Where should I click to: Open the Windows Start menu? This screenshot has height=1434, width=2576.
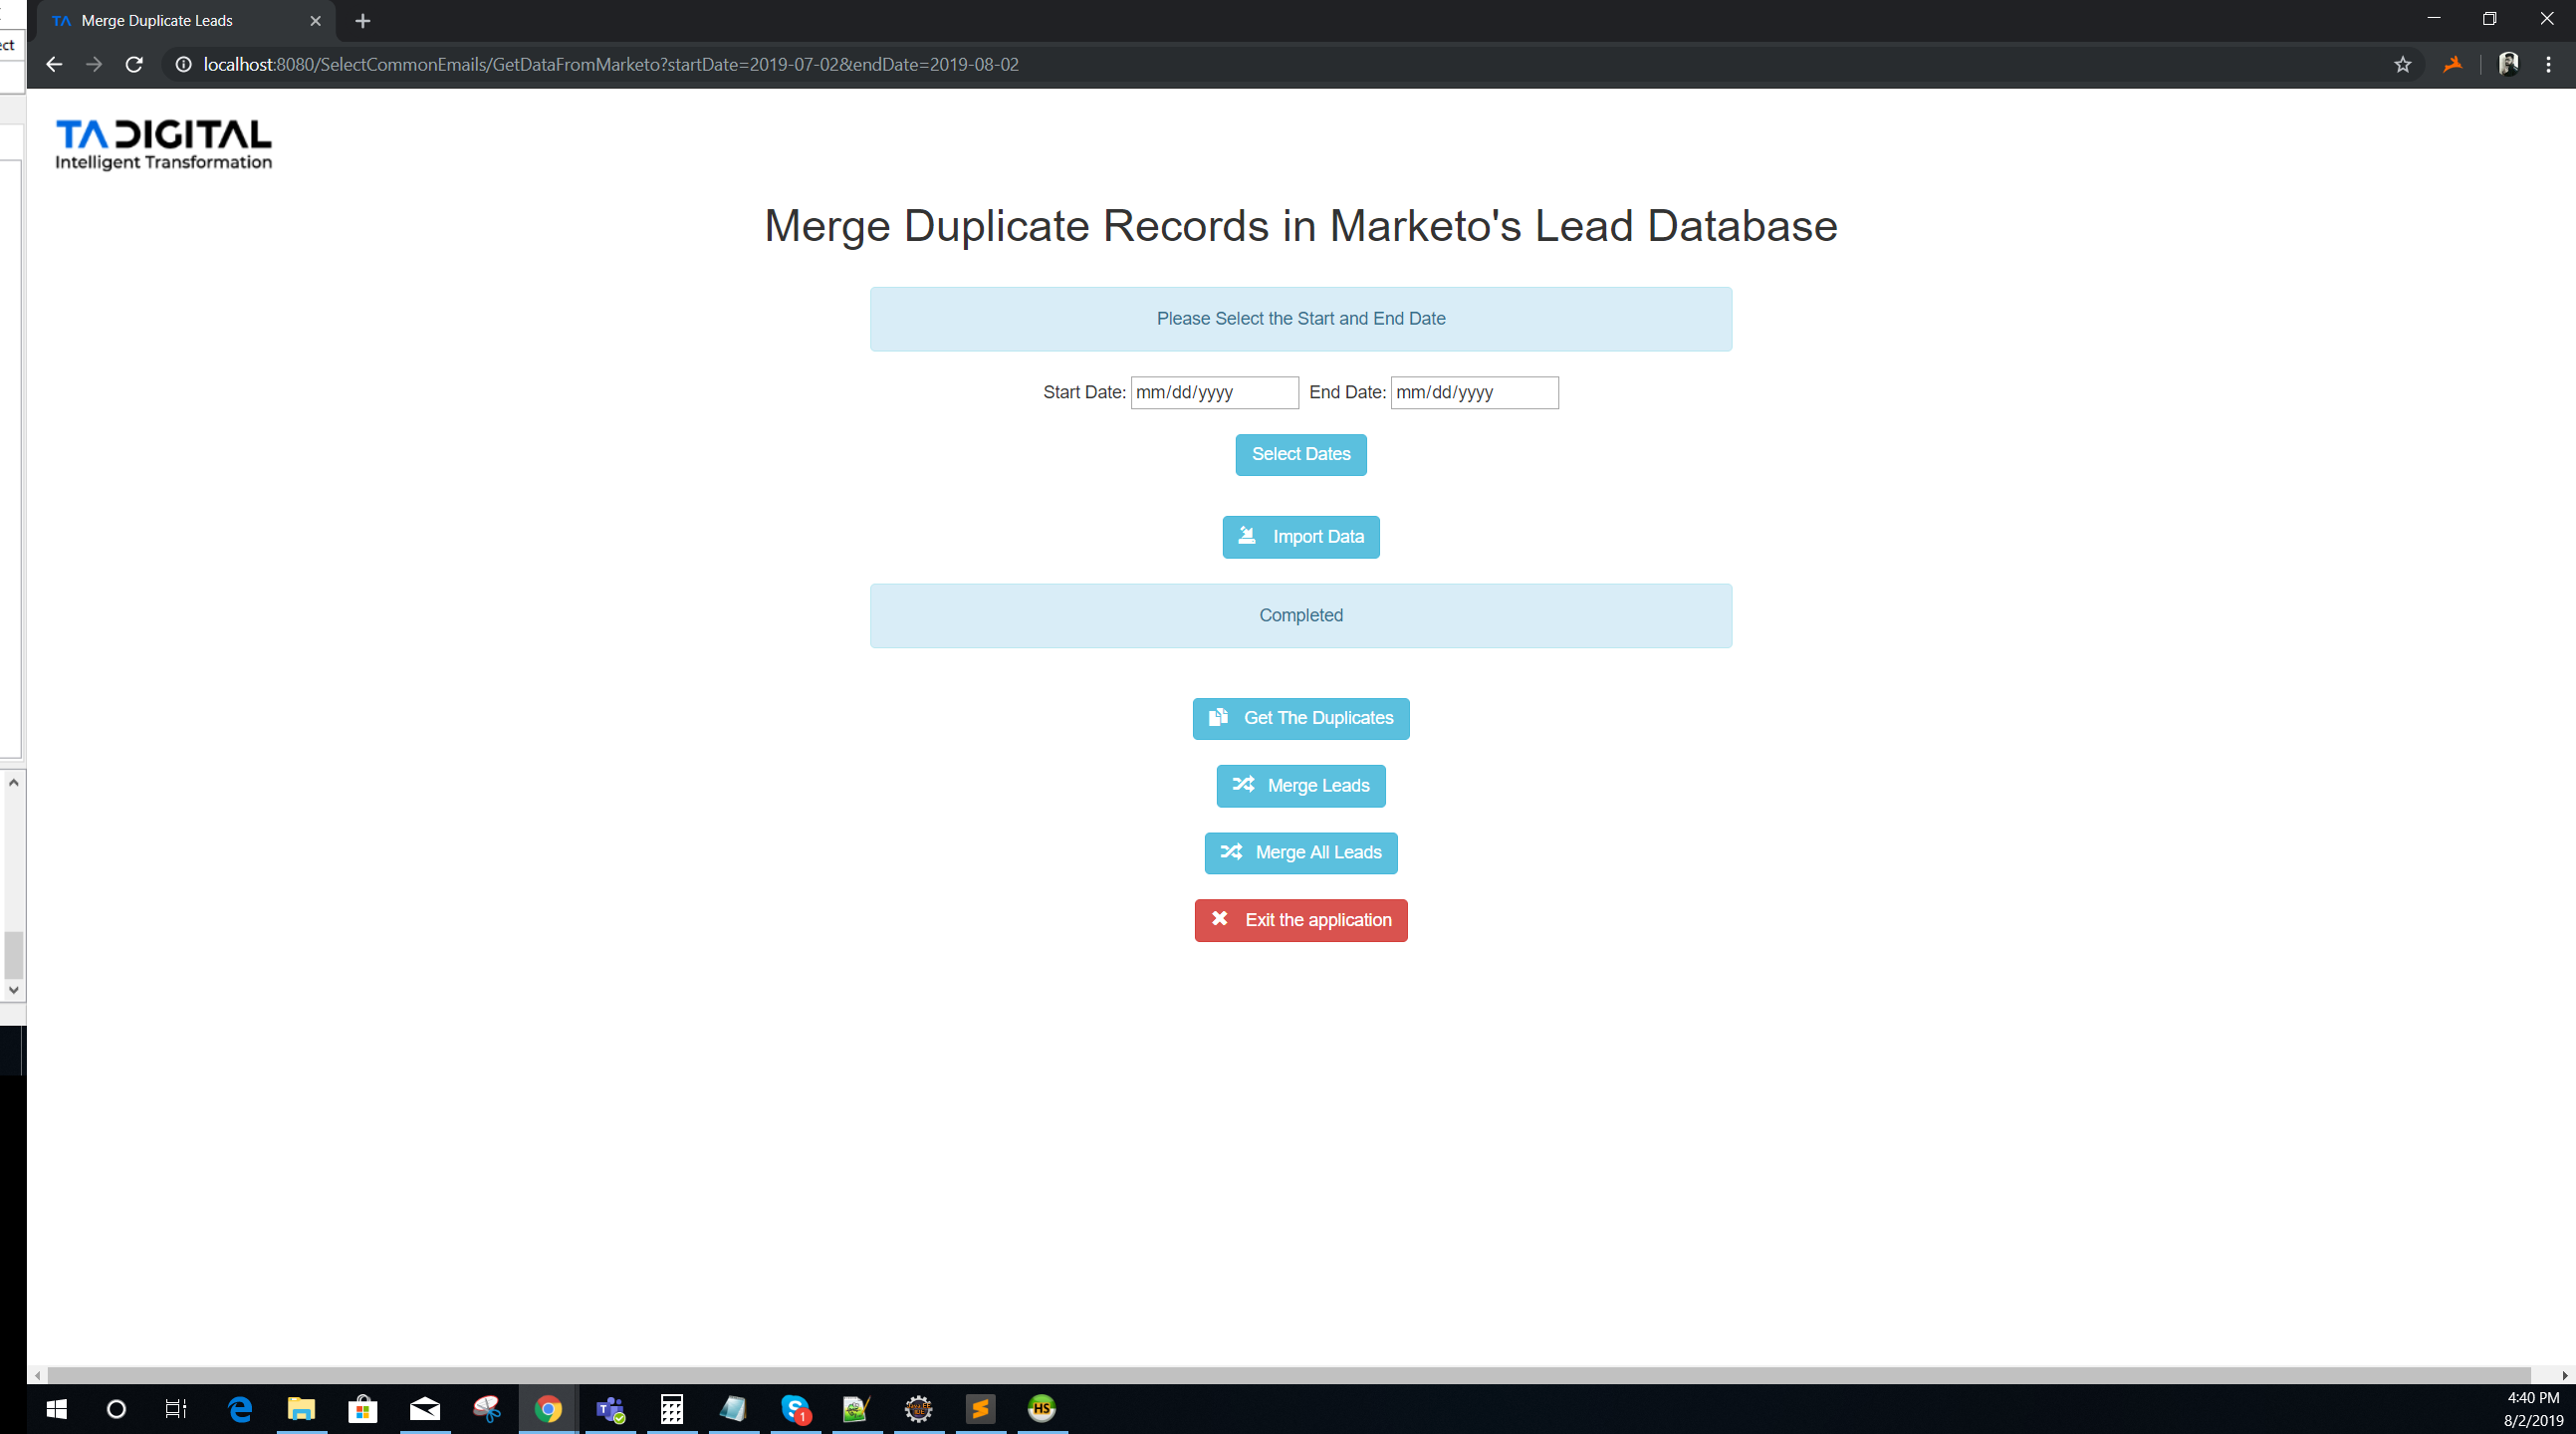click(x=56, y=1408)
